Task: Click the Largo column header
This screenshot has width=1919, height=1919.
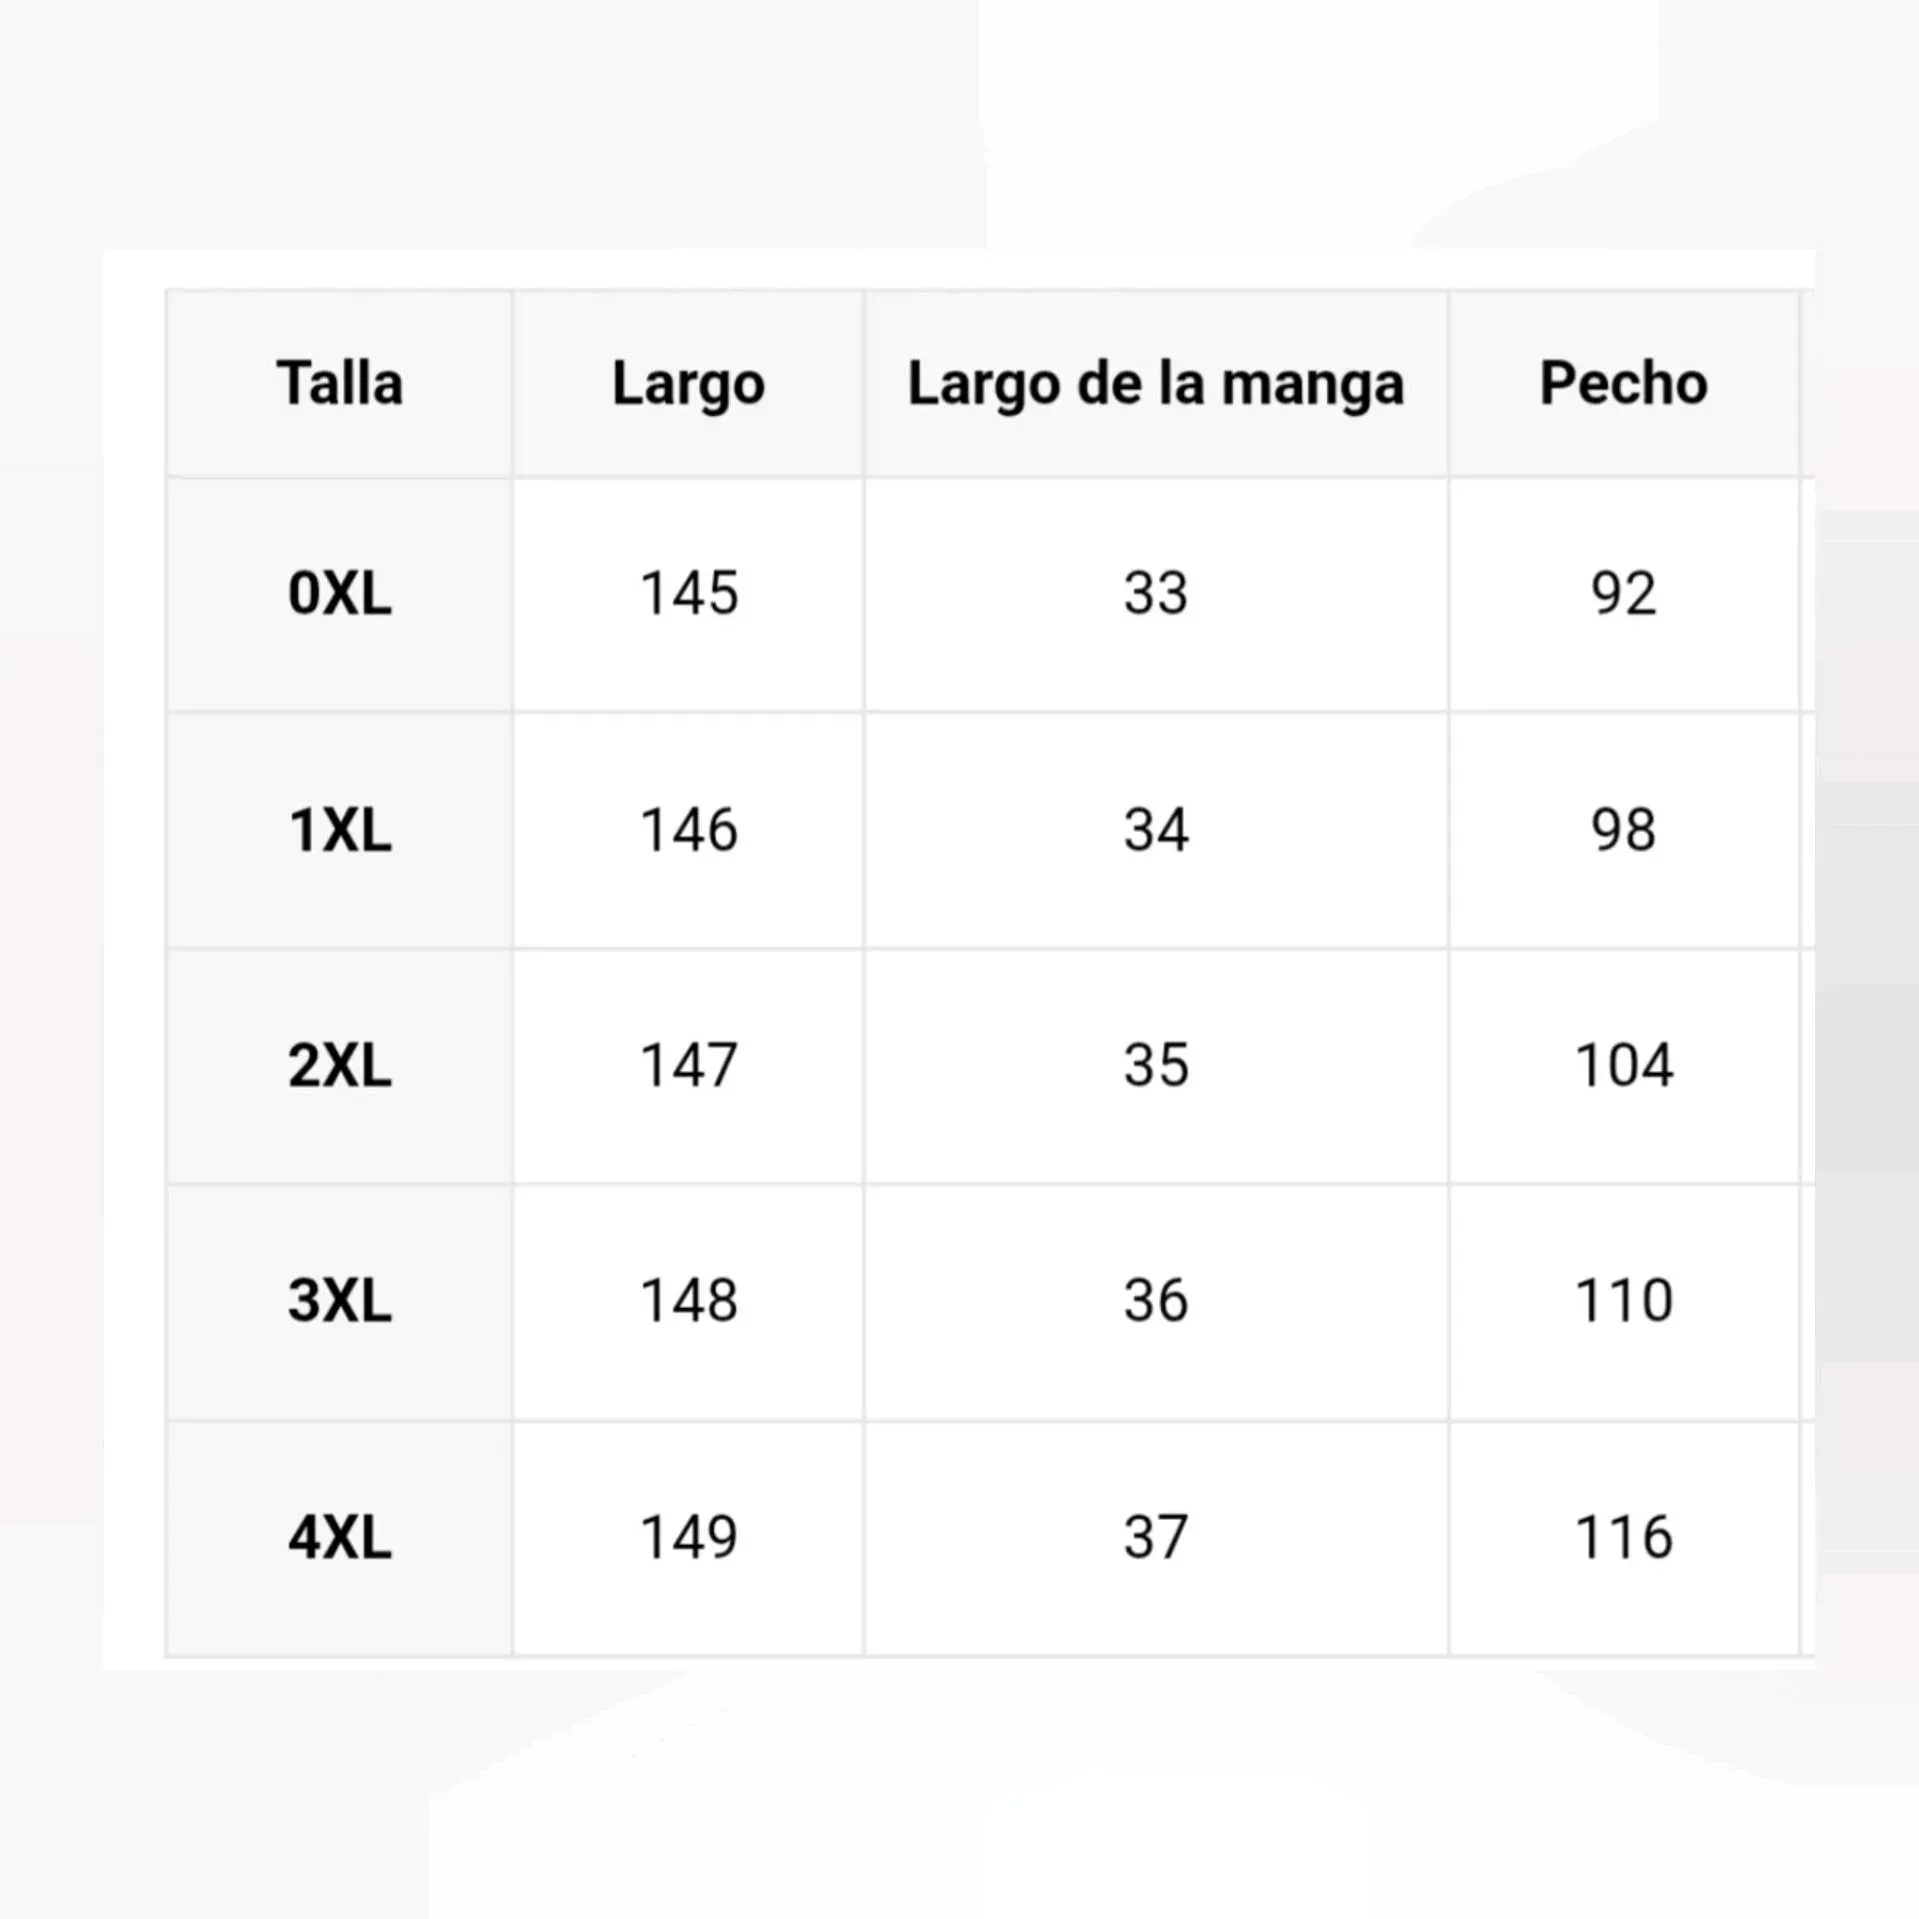Action: pyautogui.click(x=688, y=384)
